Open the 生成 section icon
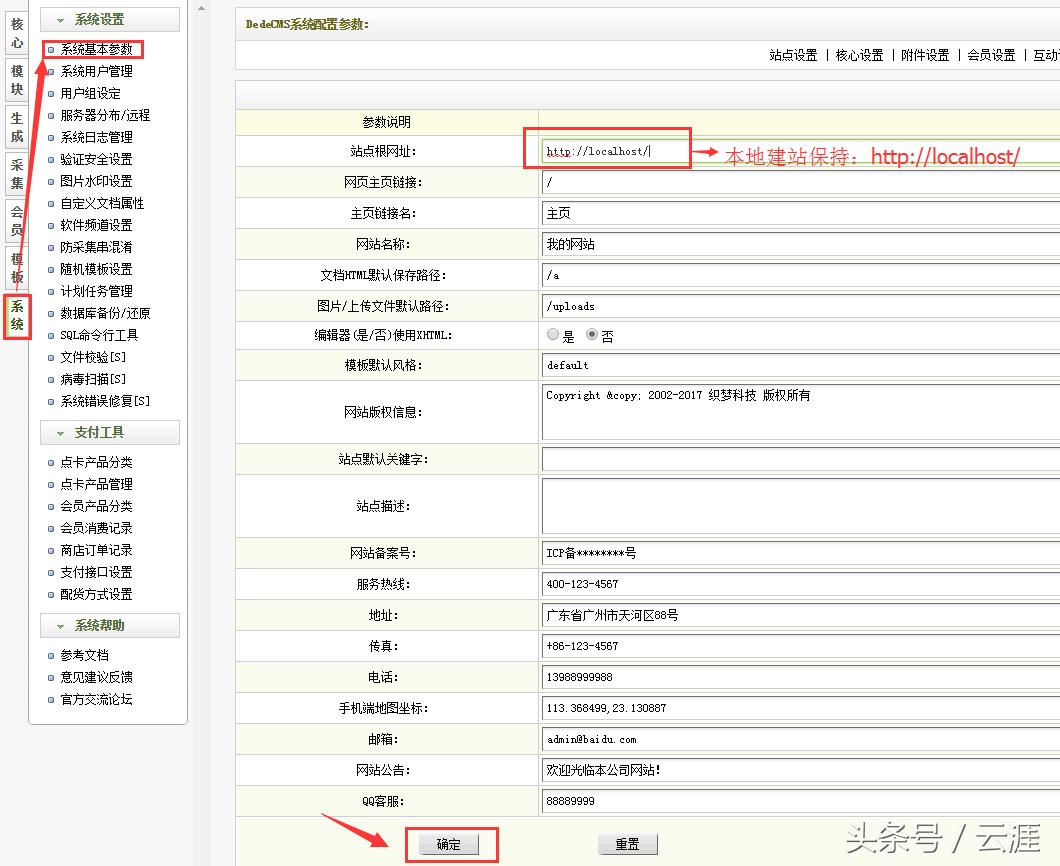 pos(15,125)
